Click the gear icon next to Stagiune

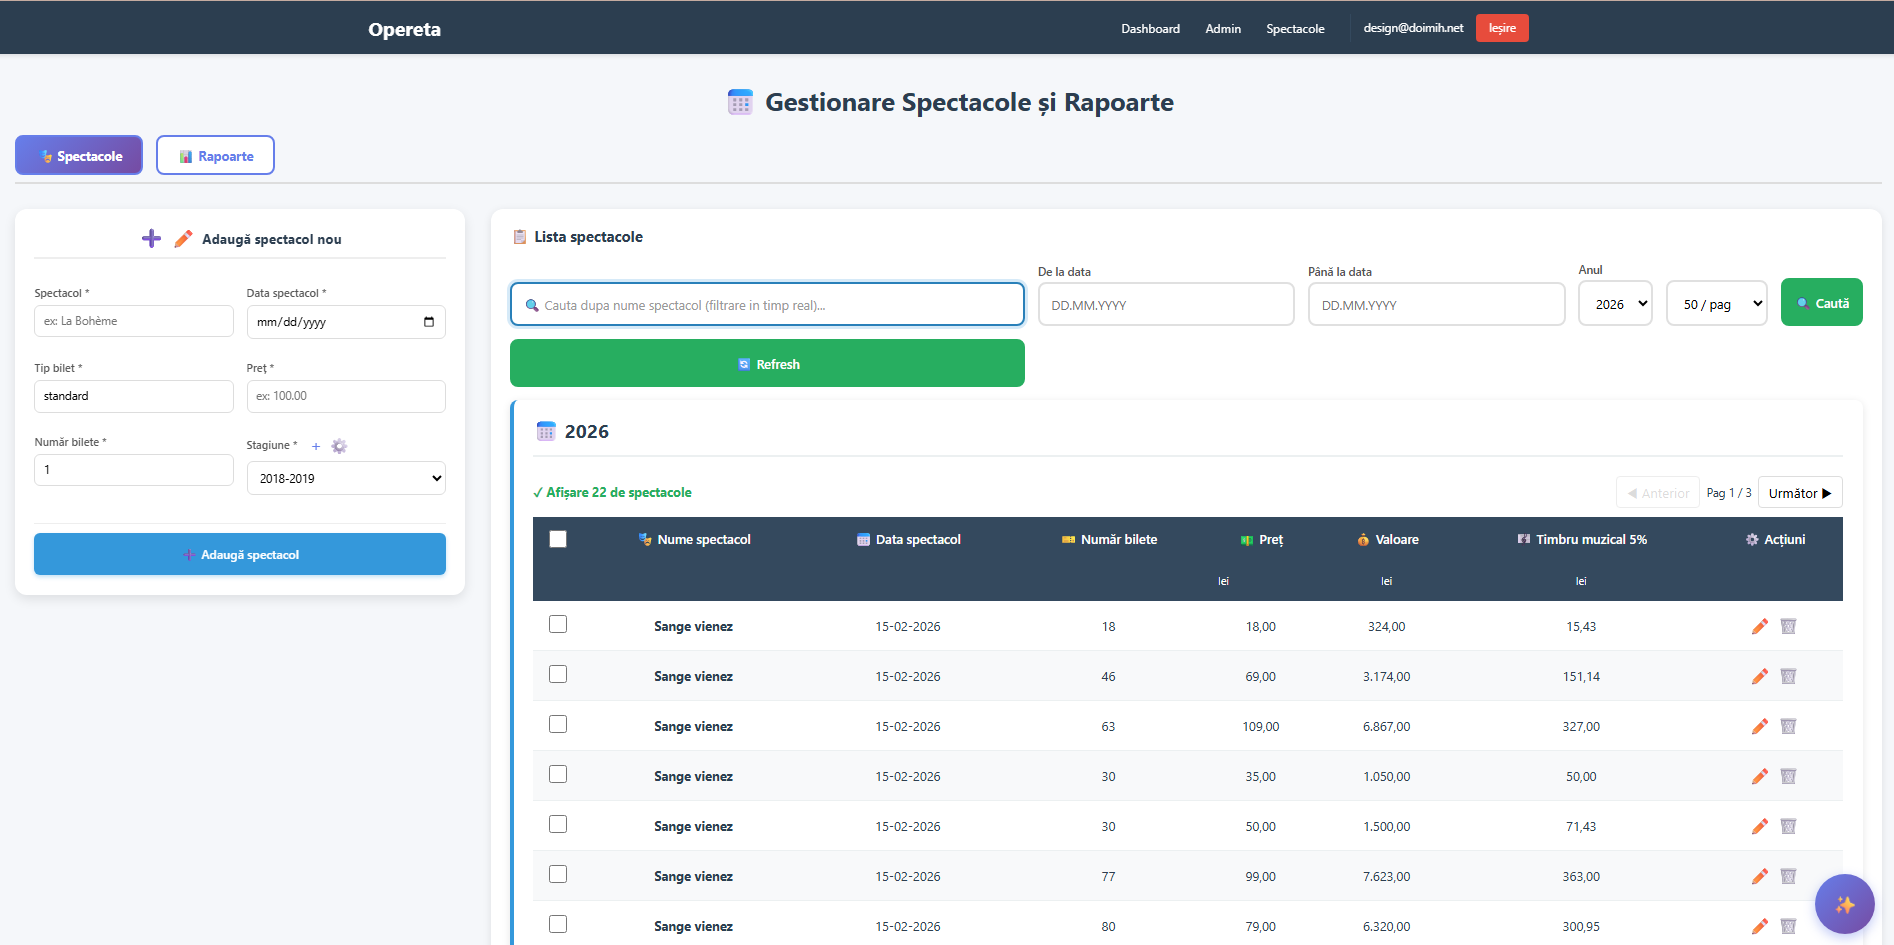click(x=339, y=446)
